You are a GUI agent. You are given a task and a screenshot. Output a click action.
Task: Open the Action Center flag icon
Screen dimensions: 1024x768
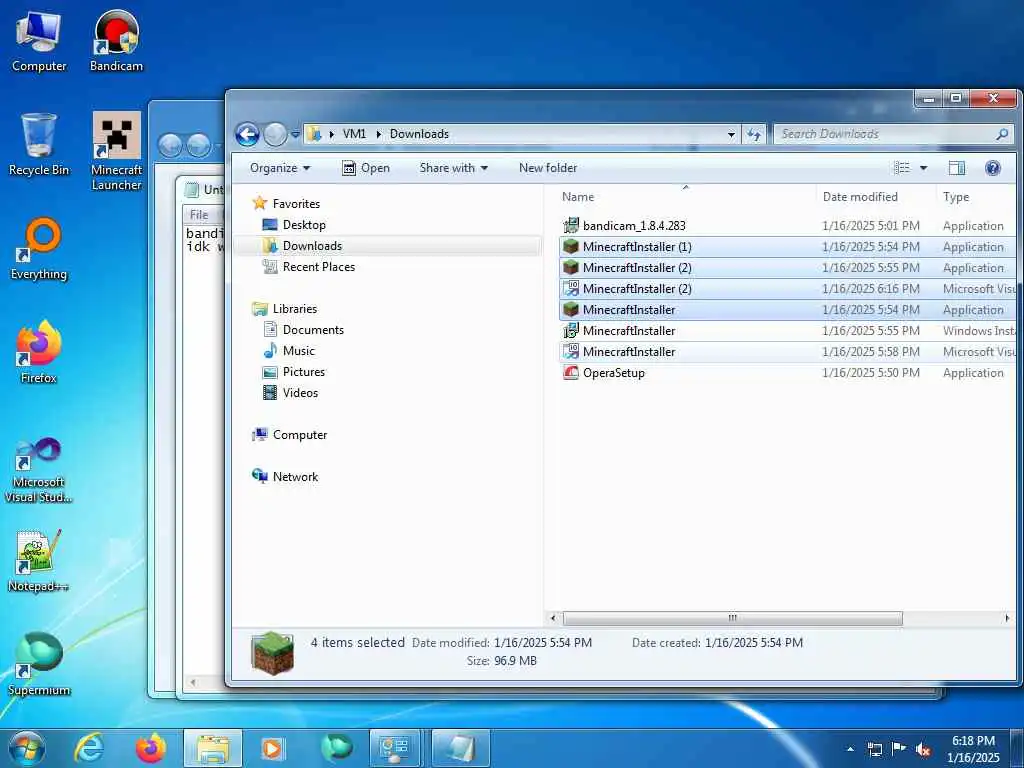[x=899, y=749]
